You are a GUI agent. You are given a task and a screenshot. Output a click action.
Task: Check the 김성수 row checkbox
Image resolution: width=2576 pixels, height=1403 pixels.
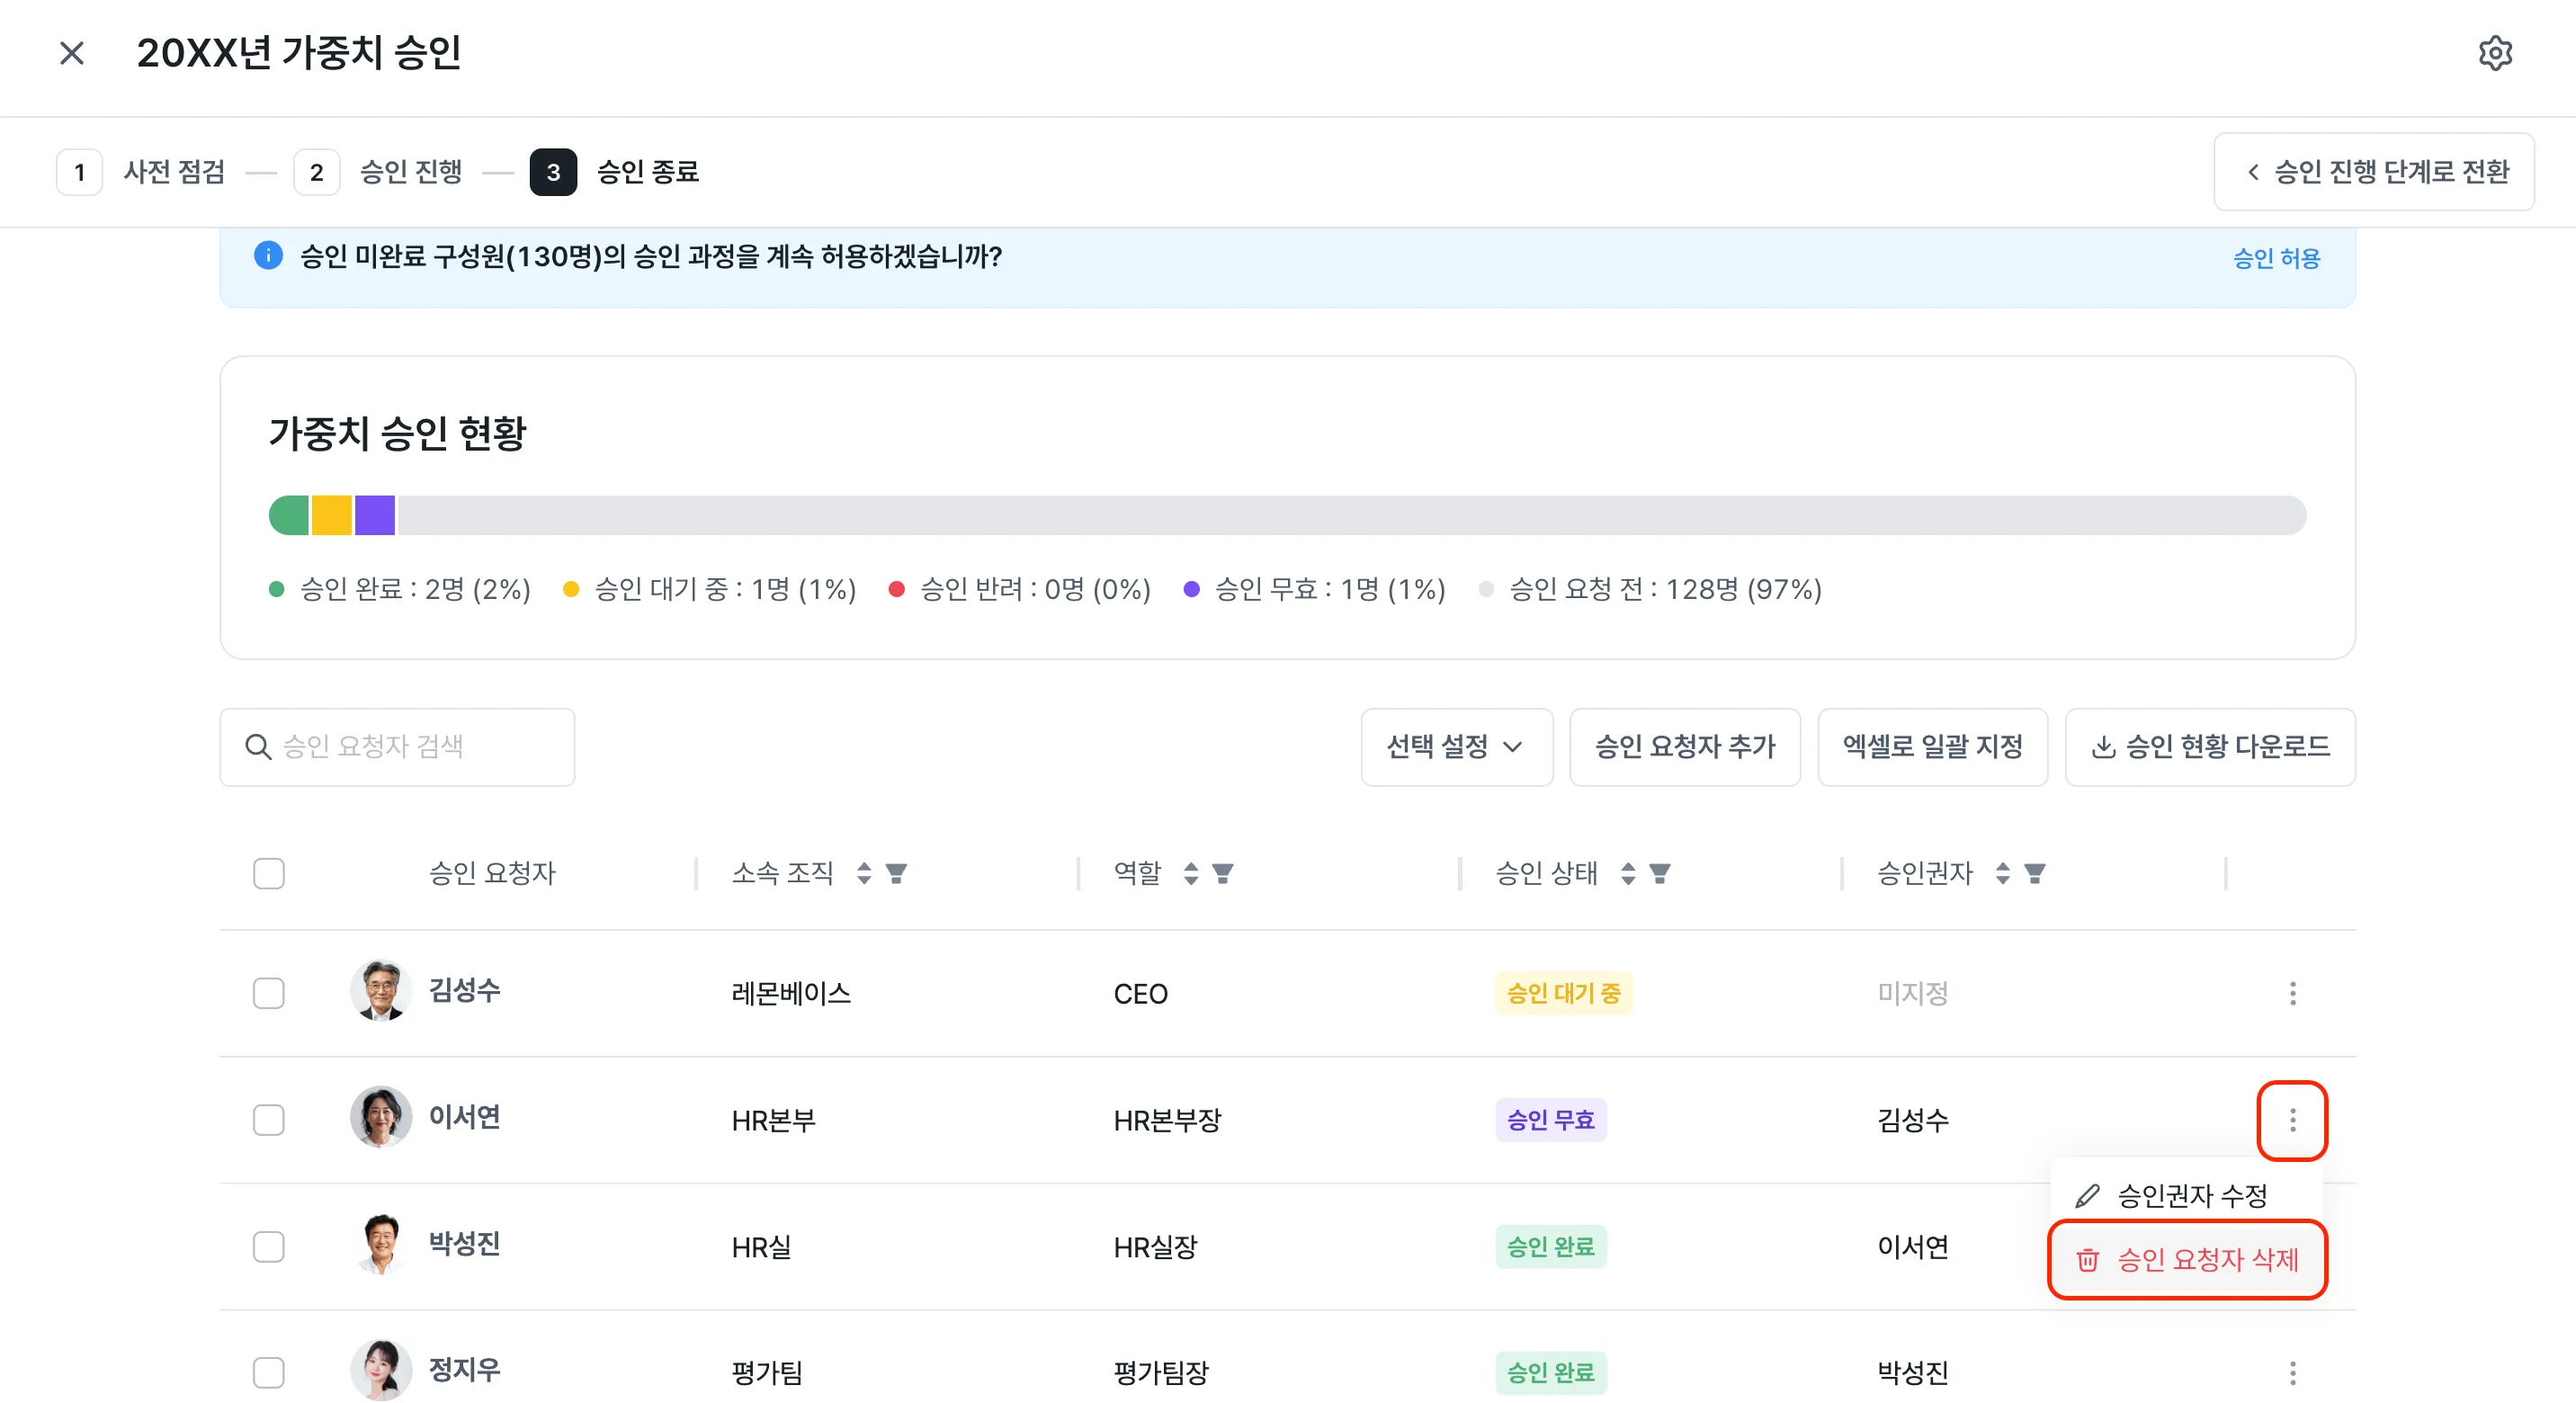coord(269,993)
